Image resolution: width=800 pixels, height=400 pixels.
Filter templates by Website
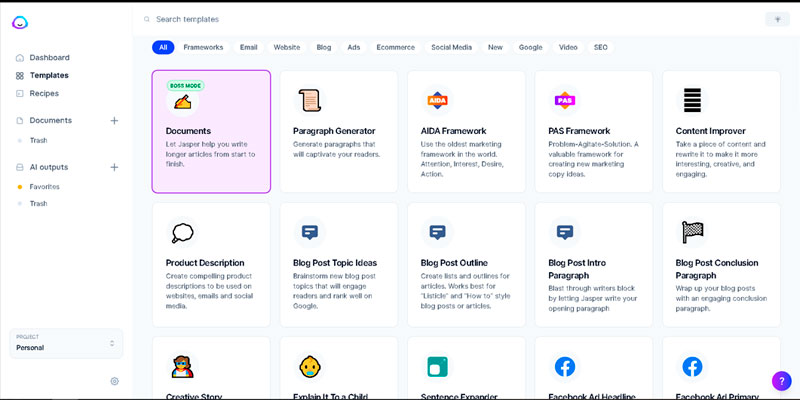(x=287, y=47)
